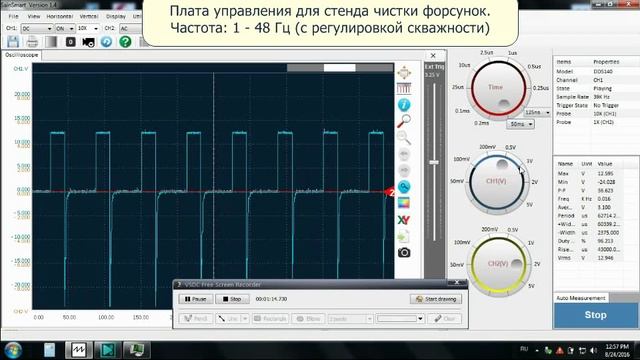This screenshot has height=360, width=640.
Task: Click the monitor app icon in taskbar
Action: coord(137,350)
